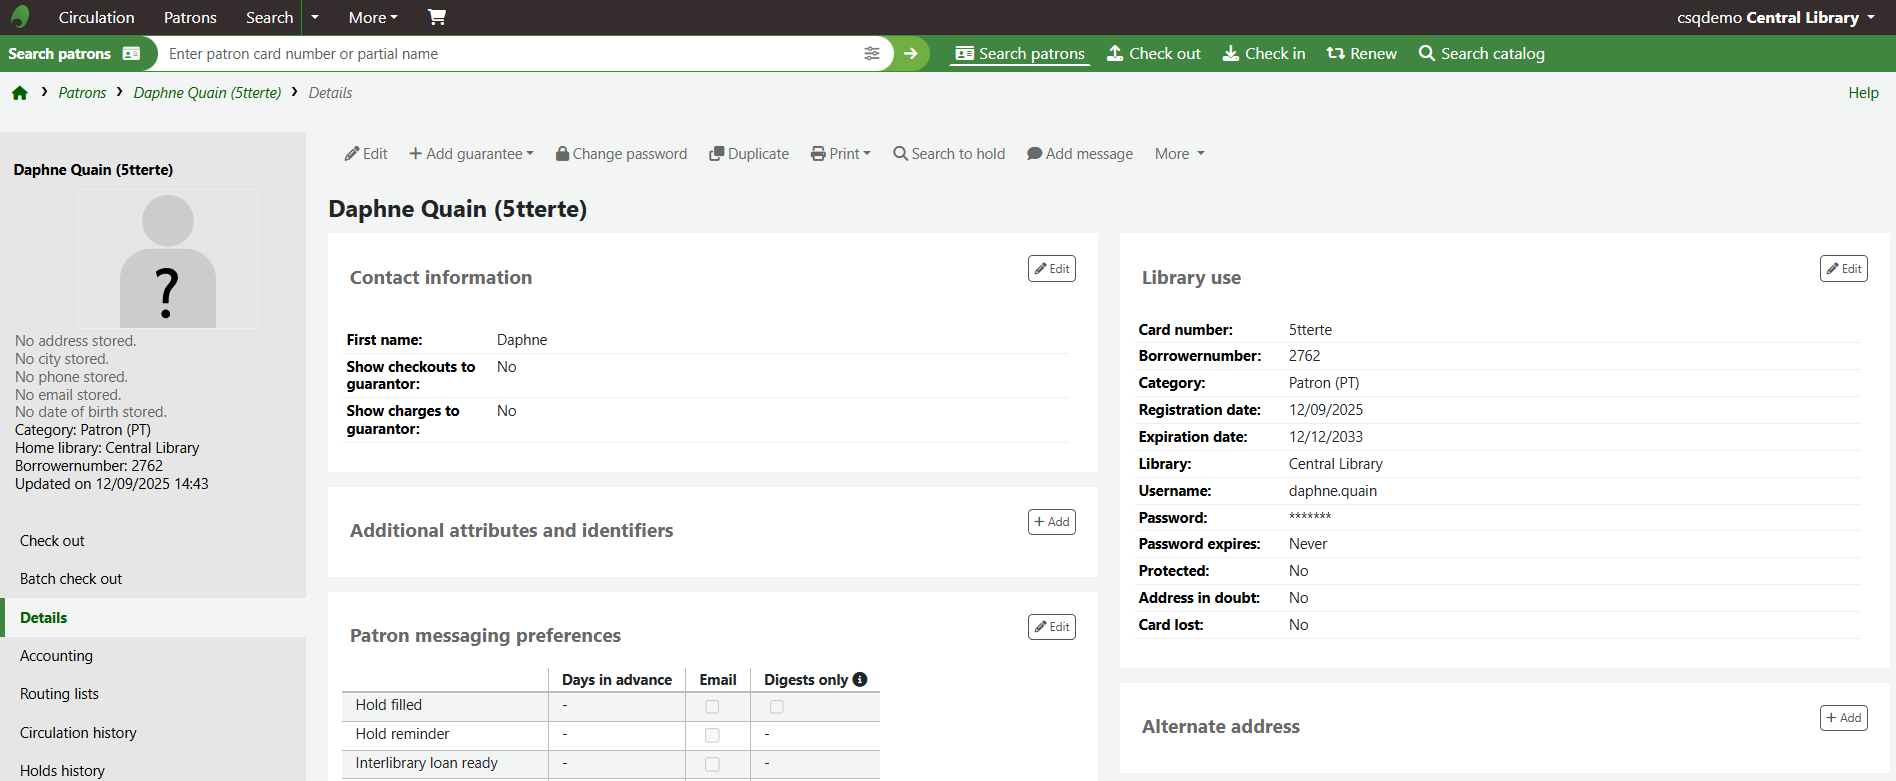
Task: Expand Add guarantee dropdown
Action: point(471,154)
